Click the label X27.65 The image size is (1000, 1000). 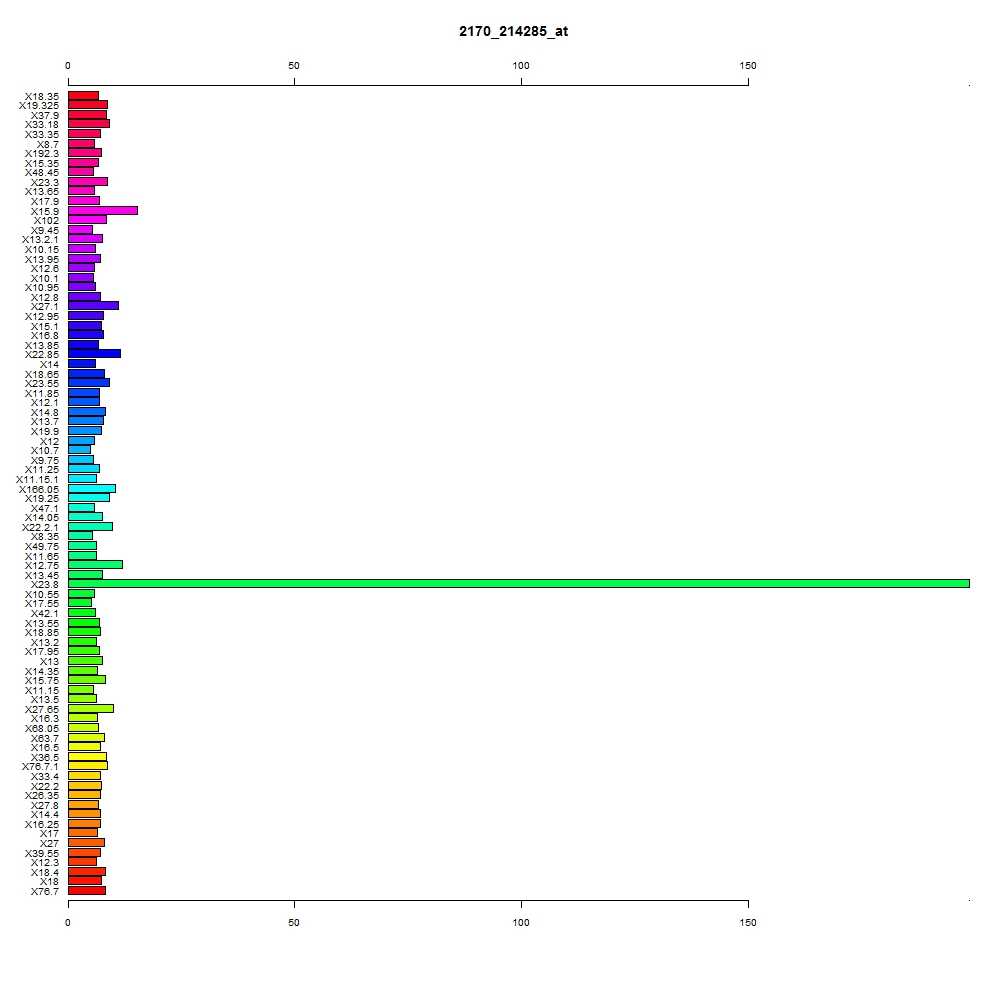(x=42, y=710)
